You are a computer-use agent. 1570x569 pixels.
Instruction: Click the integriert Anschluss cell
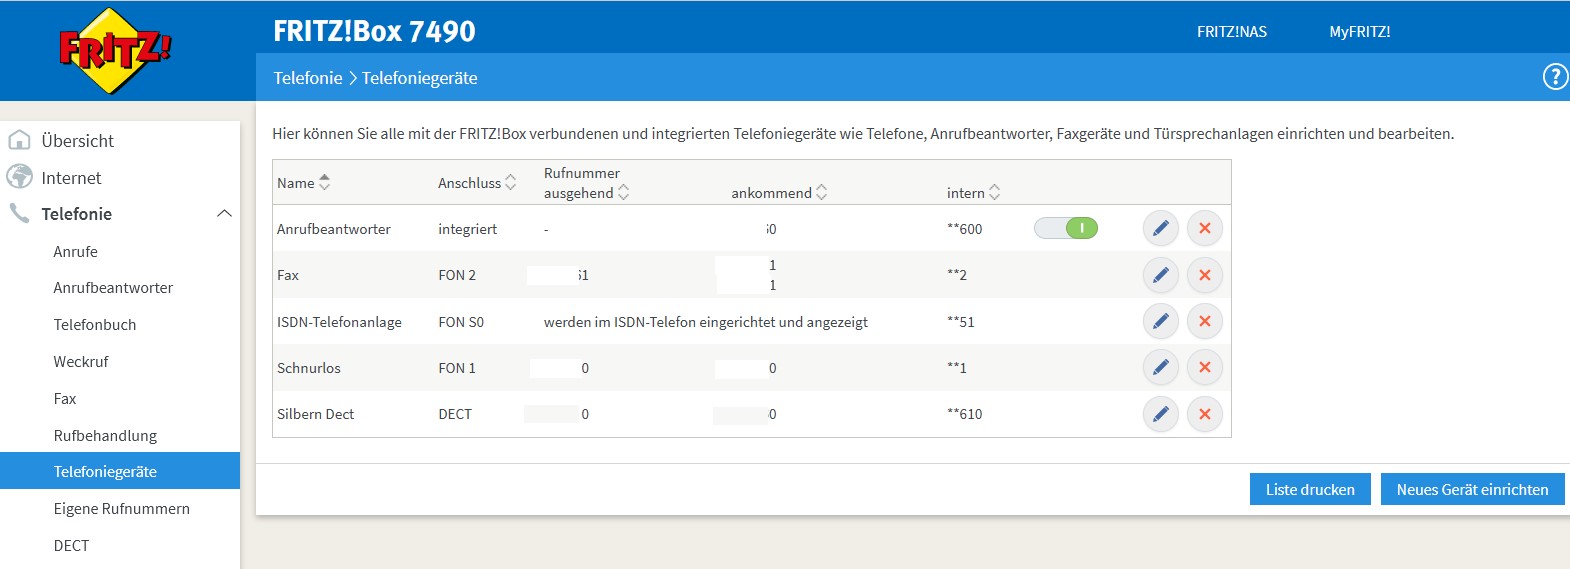pyautogui.click(x=467, y=229)
